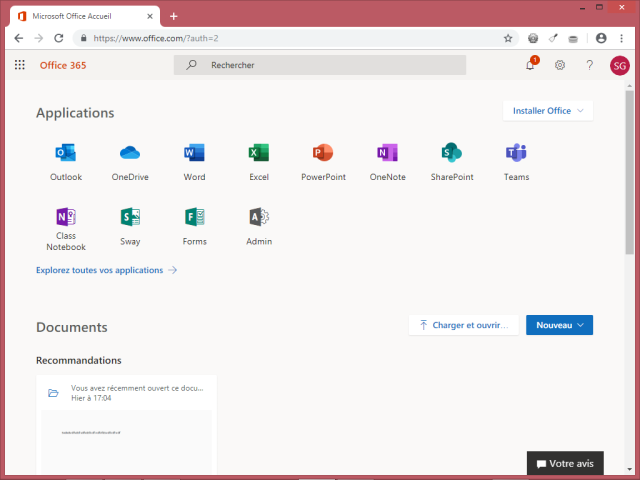Expand the Installer Office dropdown

[548, 111]
